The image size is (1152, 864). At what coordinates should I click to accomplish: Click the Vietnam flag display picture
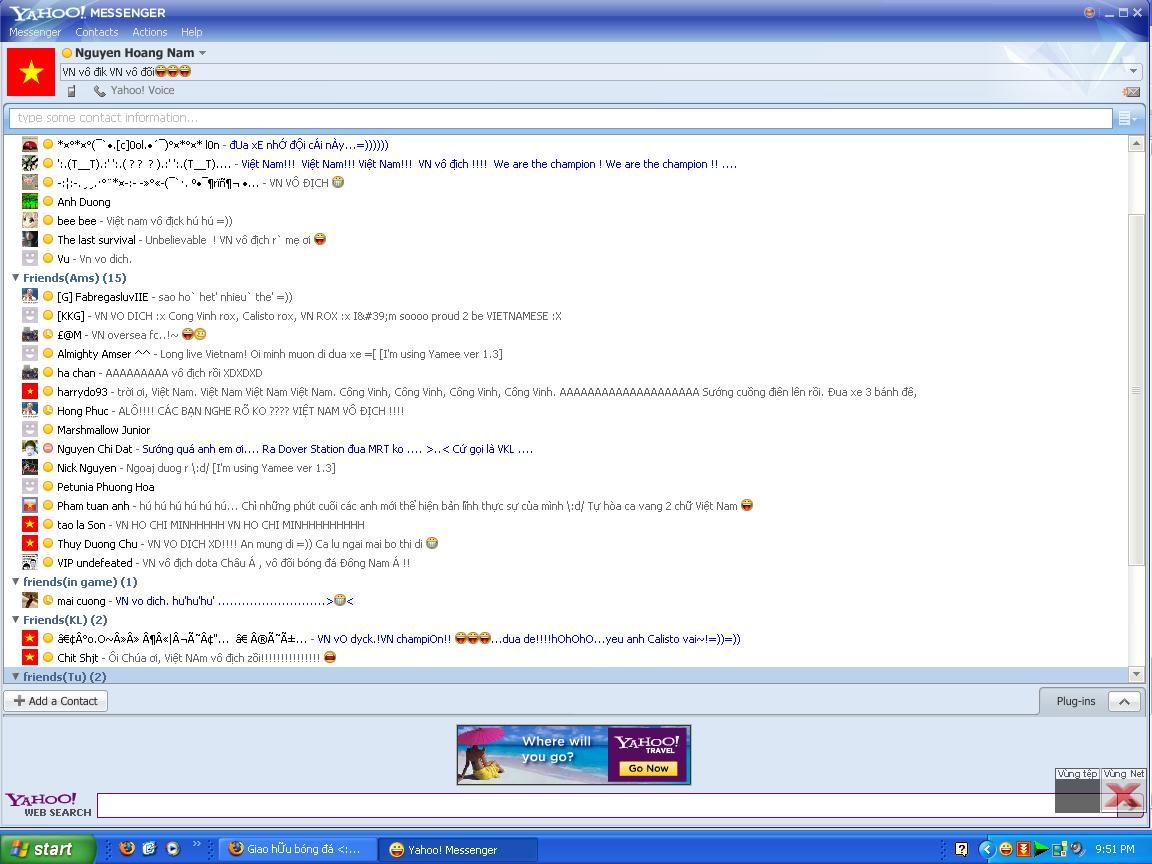click(31, 72)
